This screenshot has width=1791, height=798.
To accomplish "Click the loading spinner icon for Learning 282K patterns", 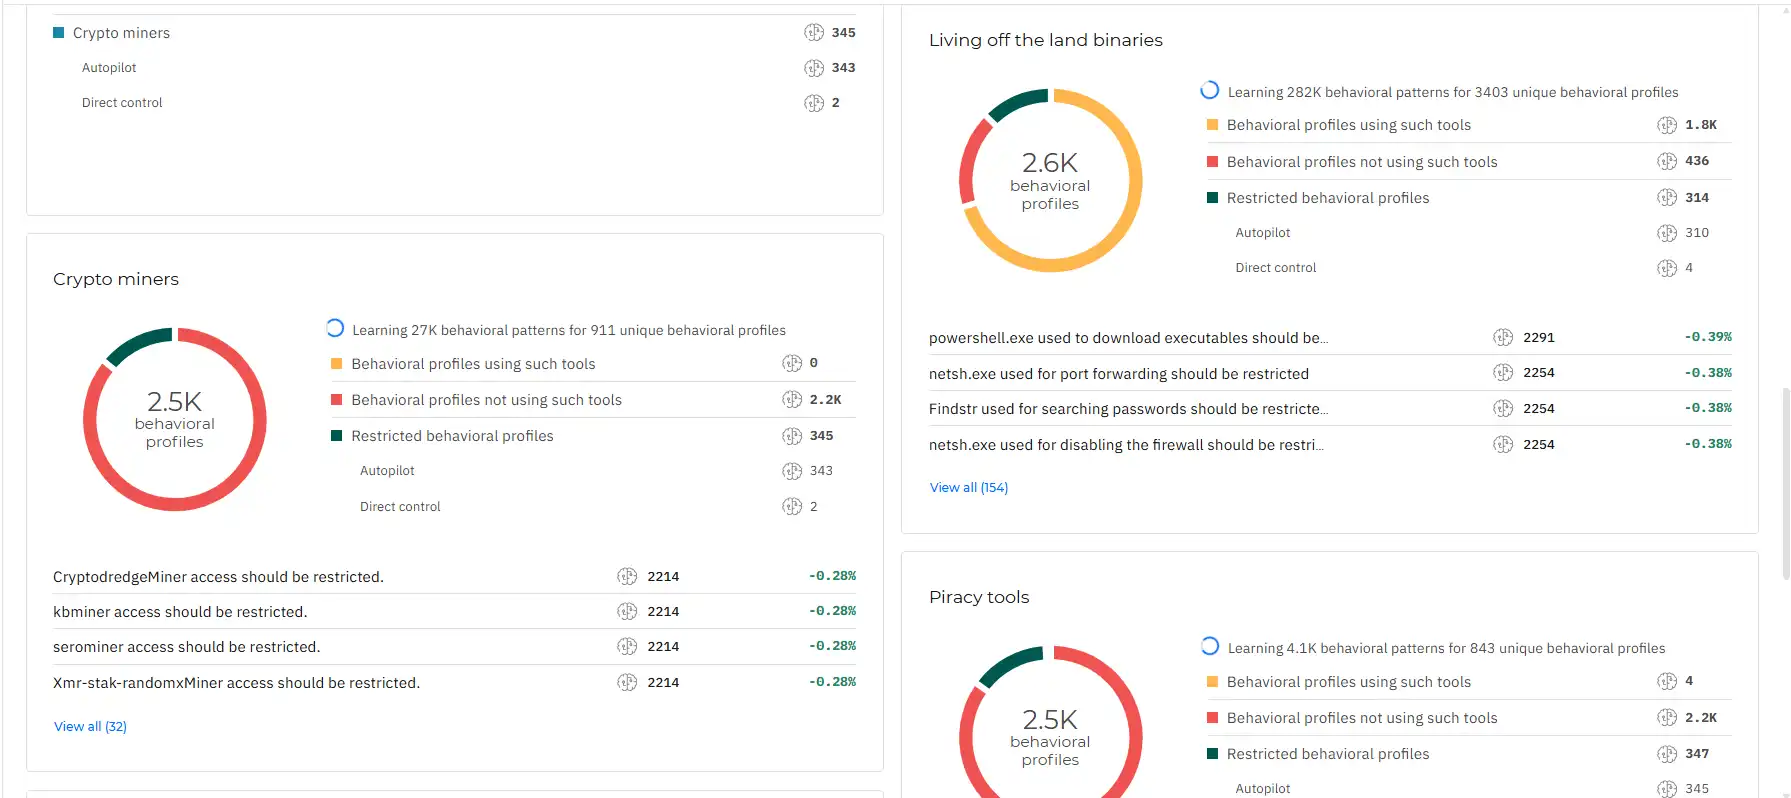I will 1210,90.
